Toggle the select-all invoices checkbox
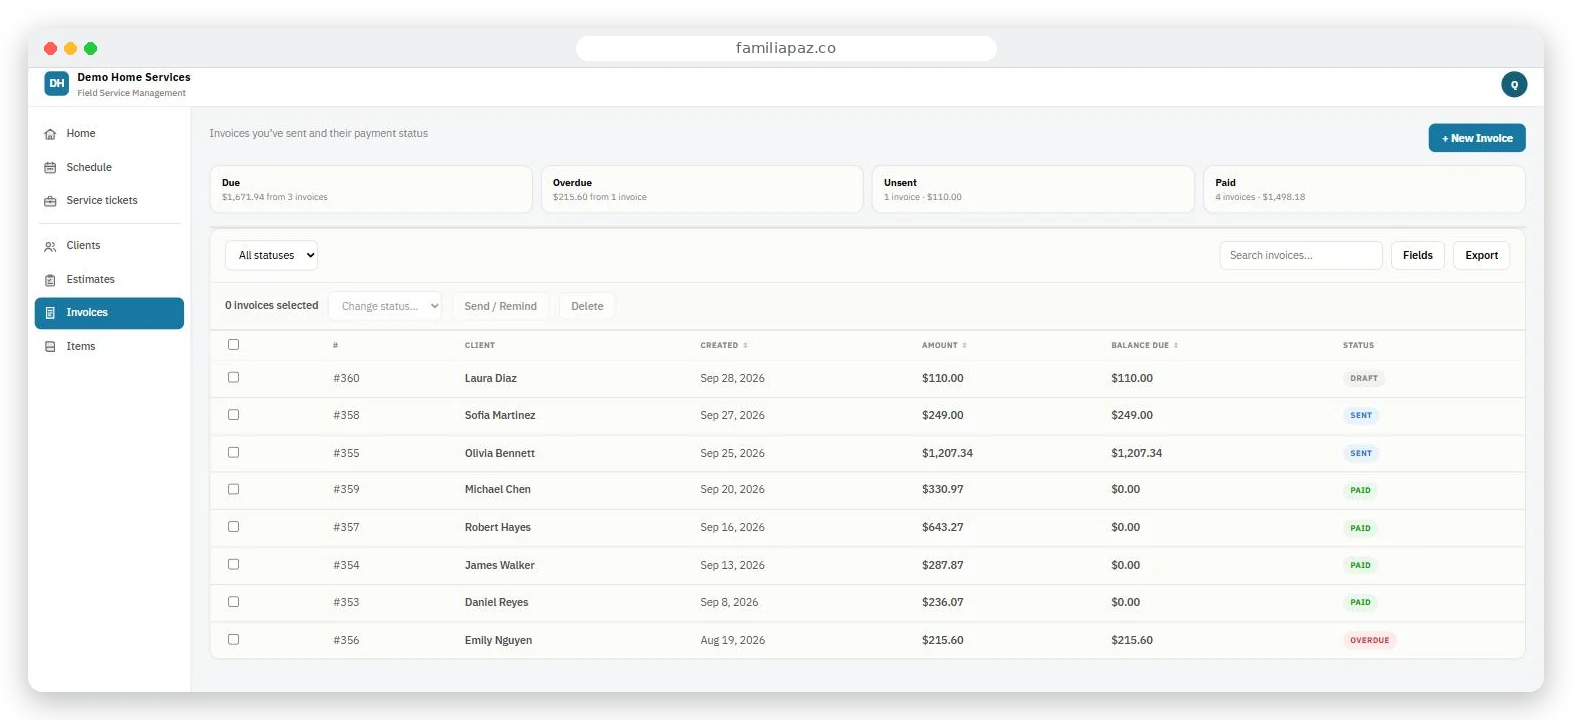1572x720 pixels. pyautogui.click(x=233, y=344)
